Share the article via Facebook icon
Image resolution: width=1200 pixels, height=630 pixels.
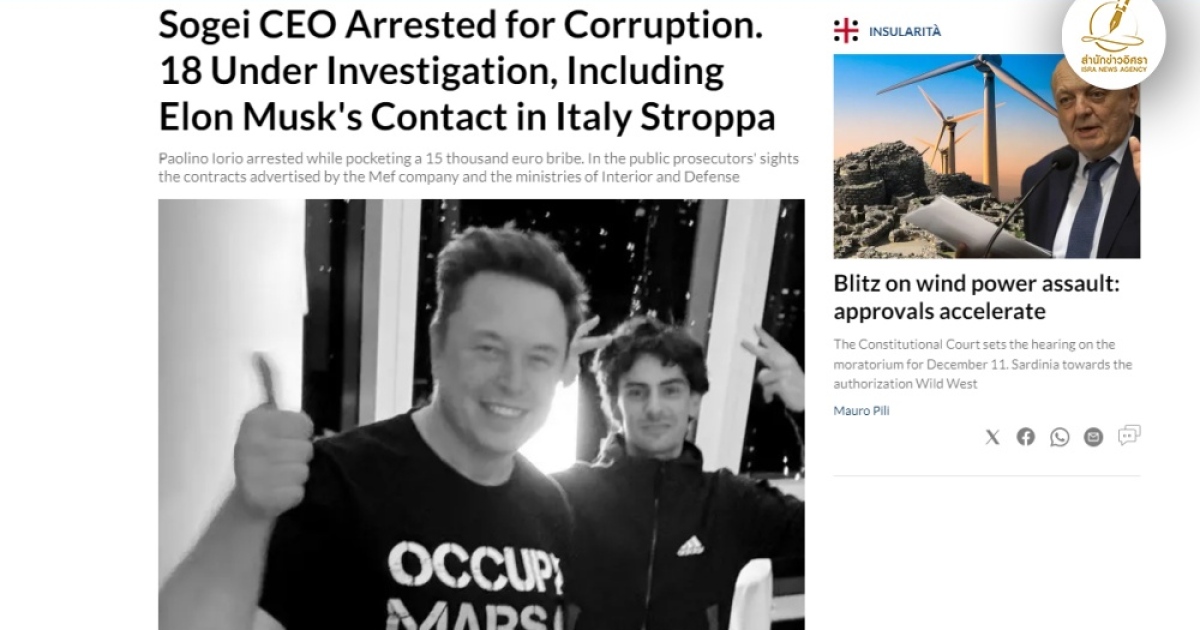(1026, 437)
